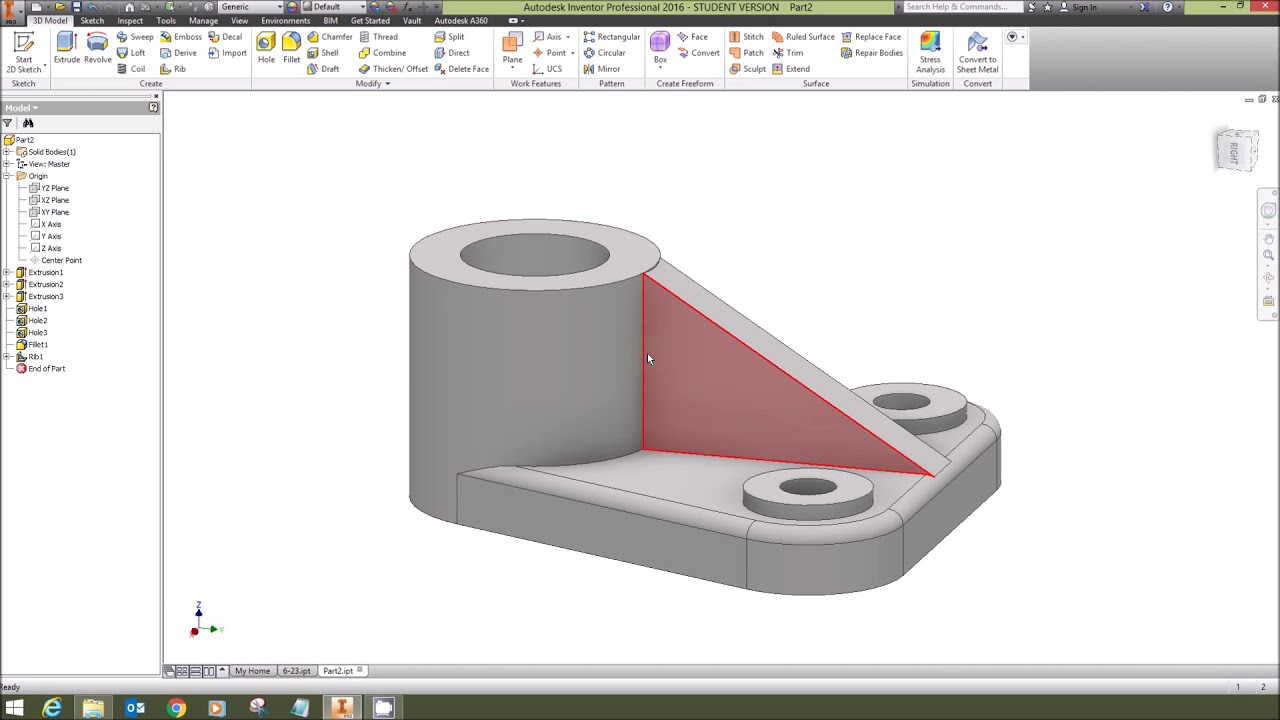This screenshot has height=720, width=1280.
Task: Select the Fillet tool
Action: 291,48
